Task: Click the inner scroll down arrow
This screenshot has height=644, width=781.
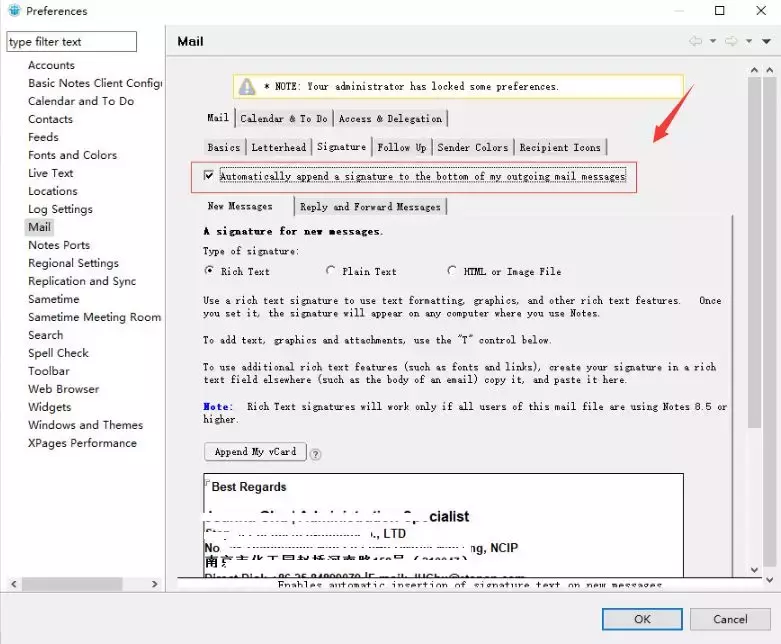Action: pos(754,569)
